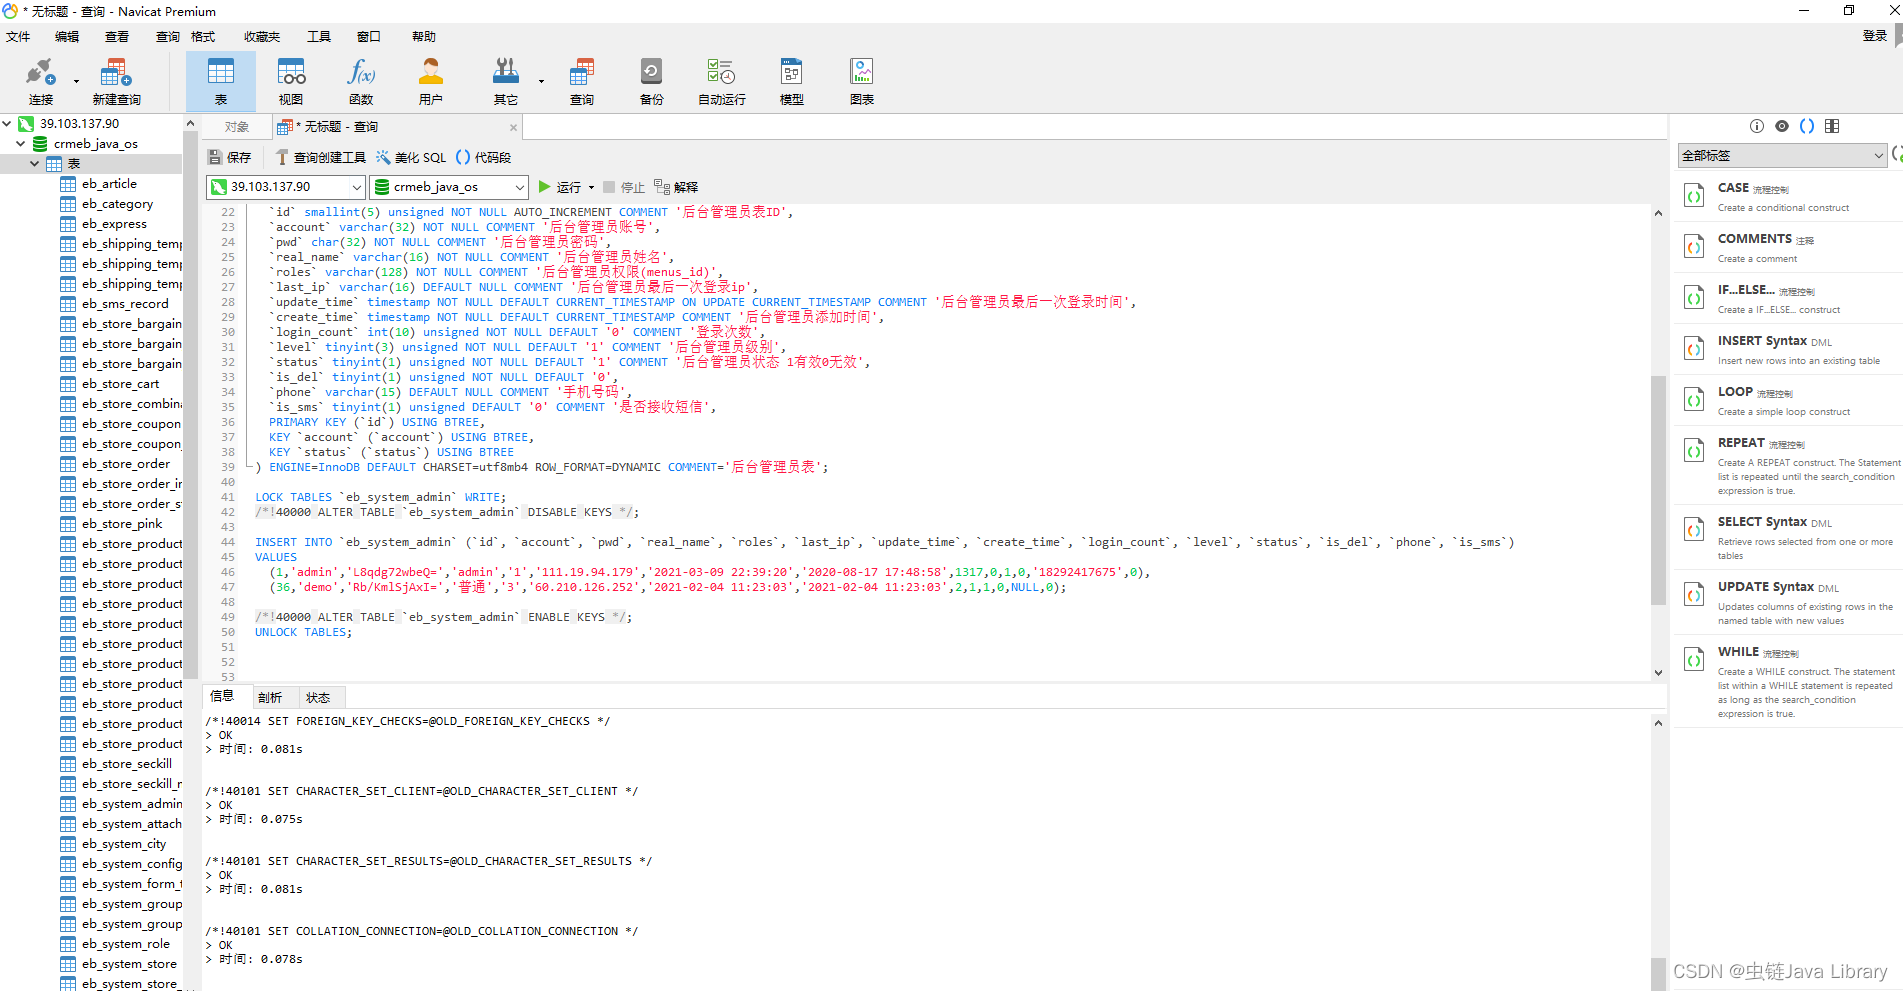The height and width of the screenshot is (991, 1903).
Task: Save the query with 保存 button
Action: point(230,157)
